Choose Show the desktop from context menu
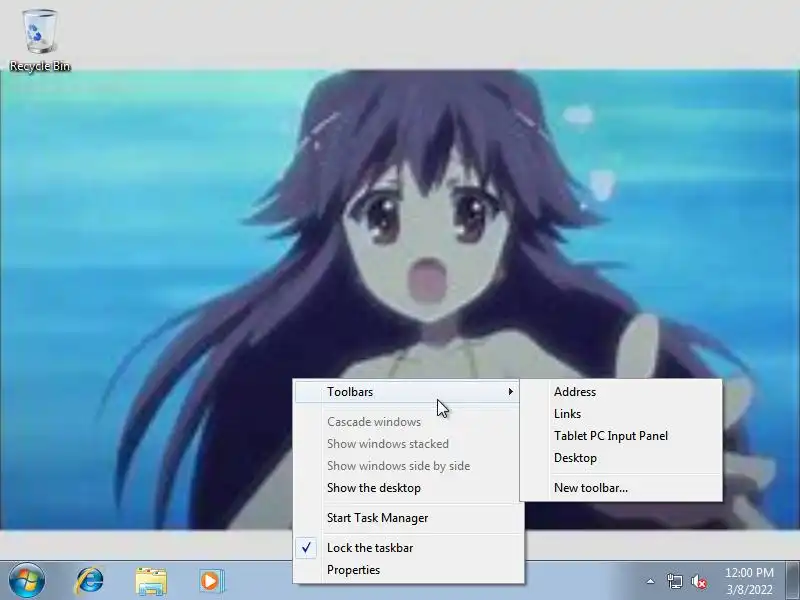The height and width of the screenshot is (600, 800). click(407, 488)
